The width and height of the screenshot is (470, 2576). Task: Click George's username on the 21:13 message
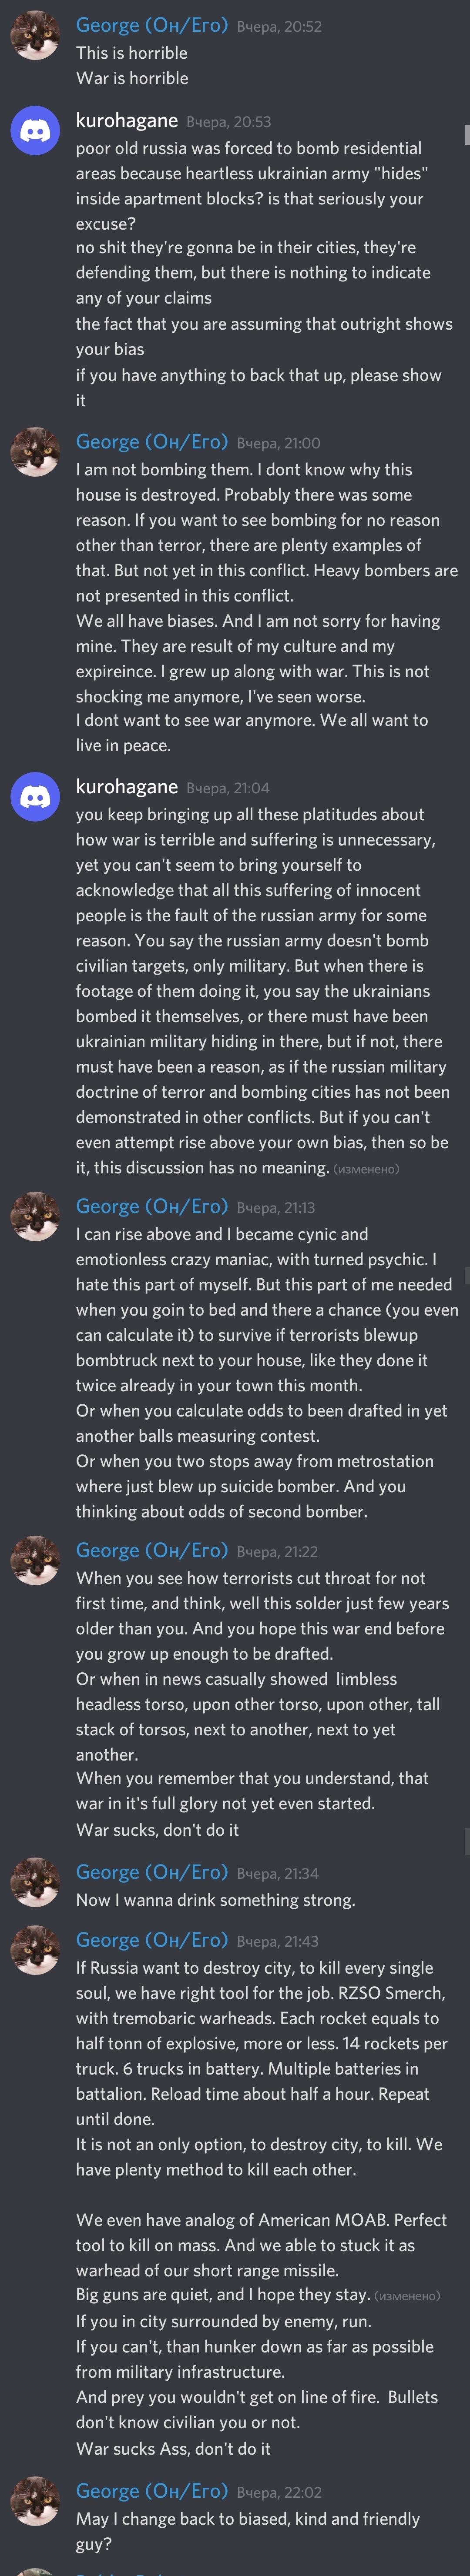152,1206
